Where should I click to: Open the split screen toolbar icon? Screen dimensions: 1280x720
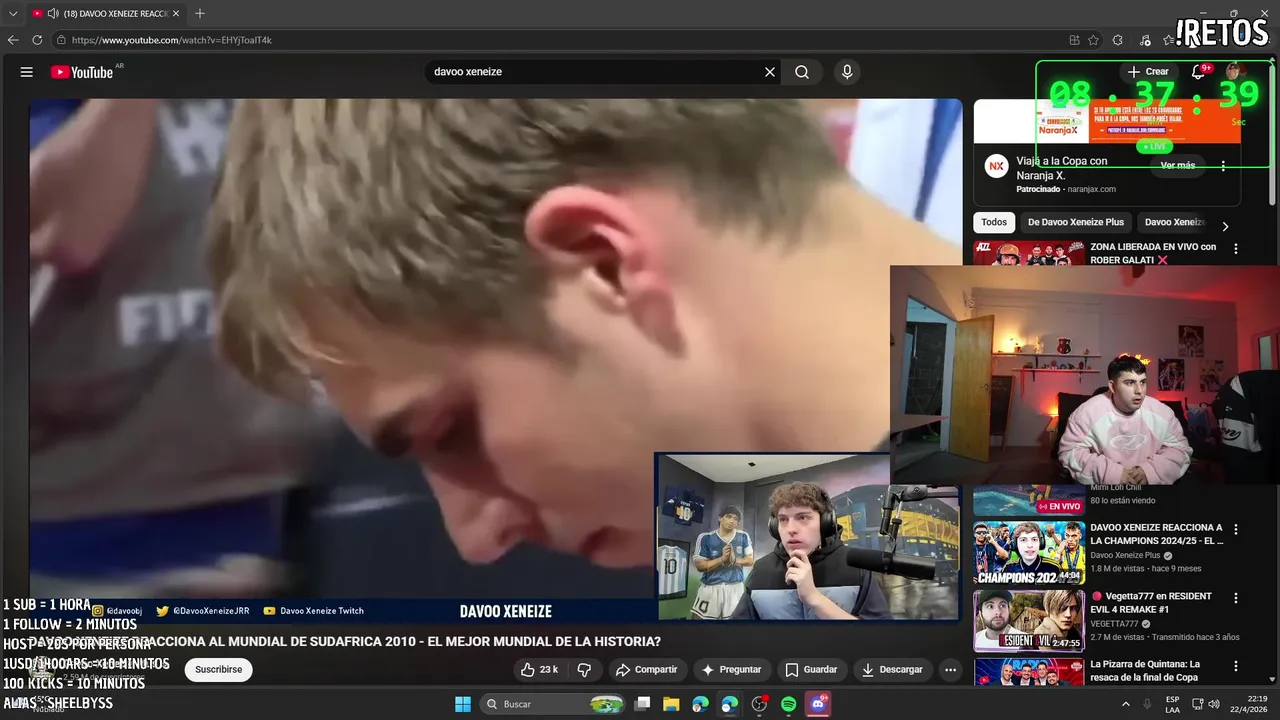pyautogui.click(x=1074, y=40)
